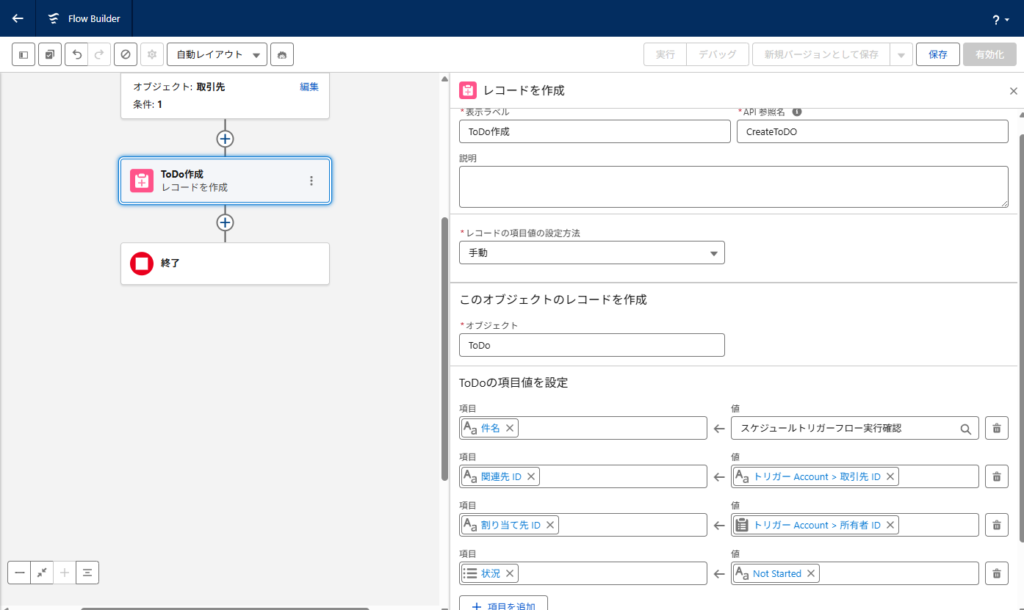The width and height of the screenshot is (1024, 610).
Task: Click the Not Started value combobox
Action: pos(855,573)
